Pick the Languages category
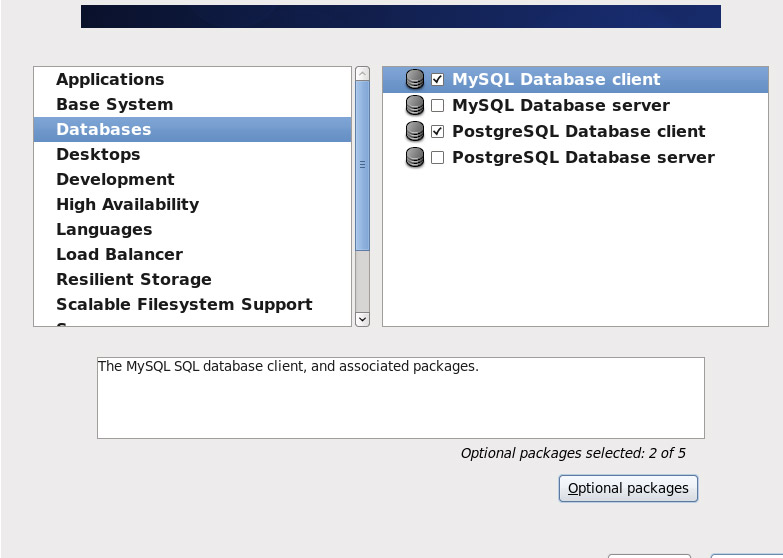The height and width of the screenshot is (558, 783). (x=193, y=229)
